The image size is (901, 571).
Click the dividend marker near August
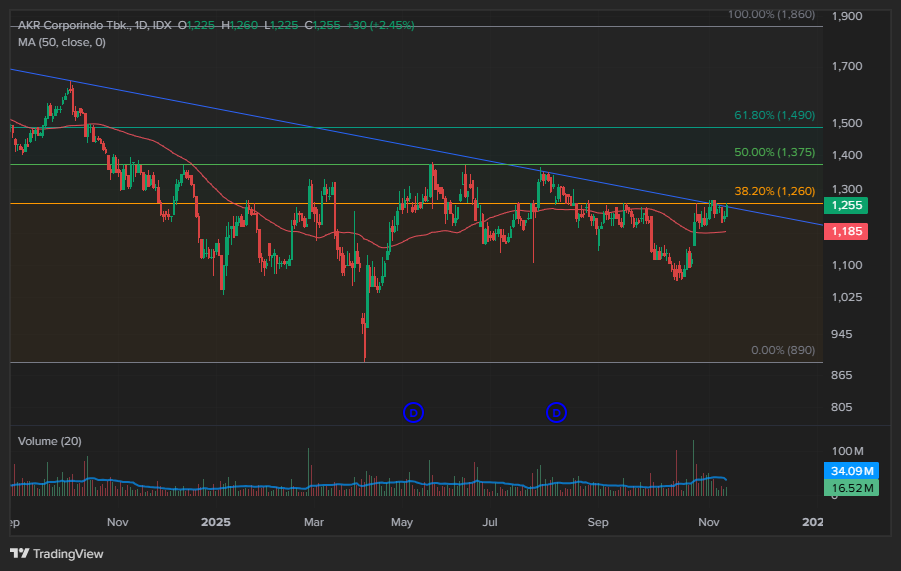click(x=557, y=412)
